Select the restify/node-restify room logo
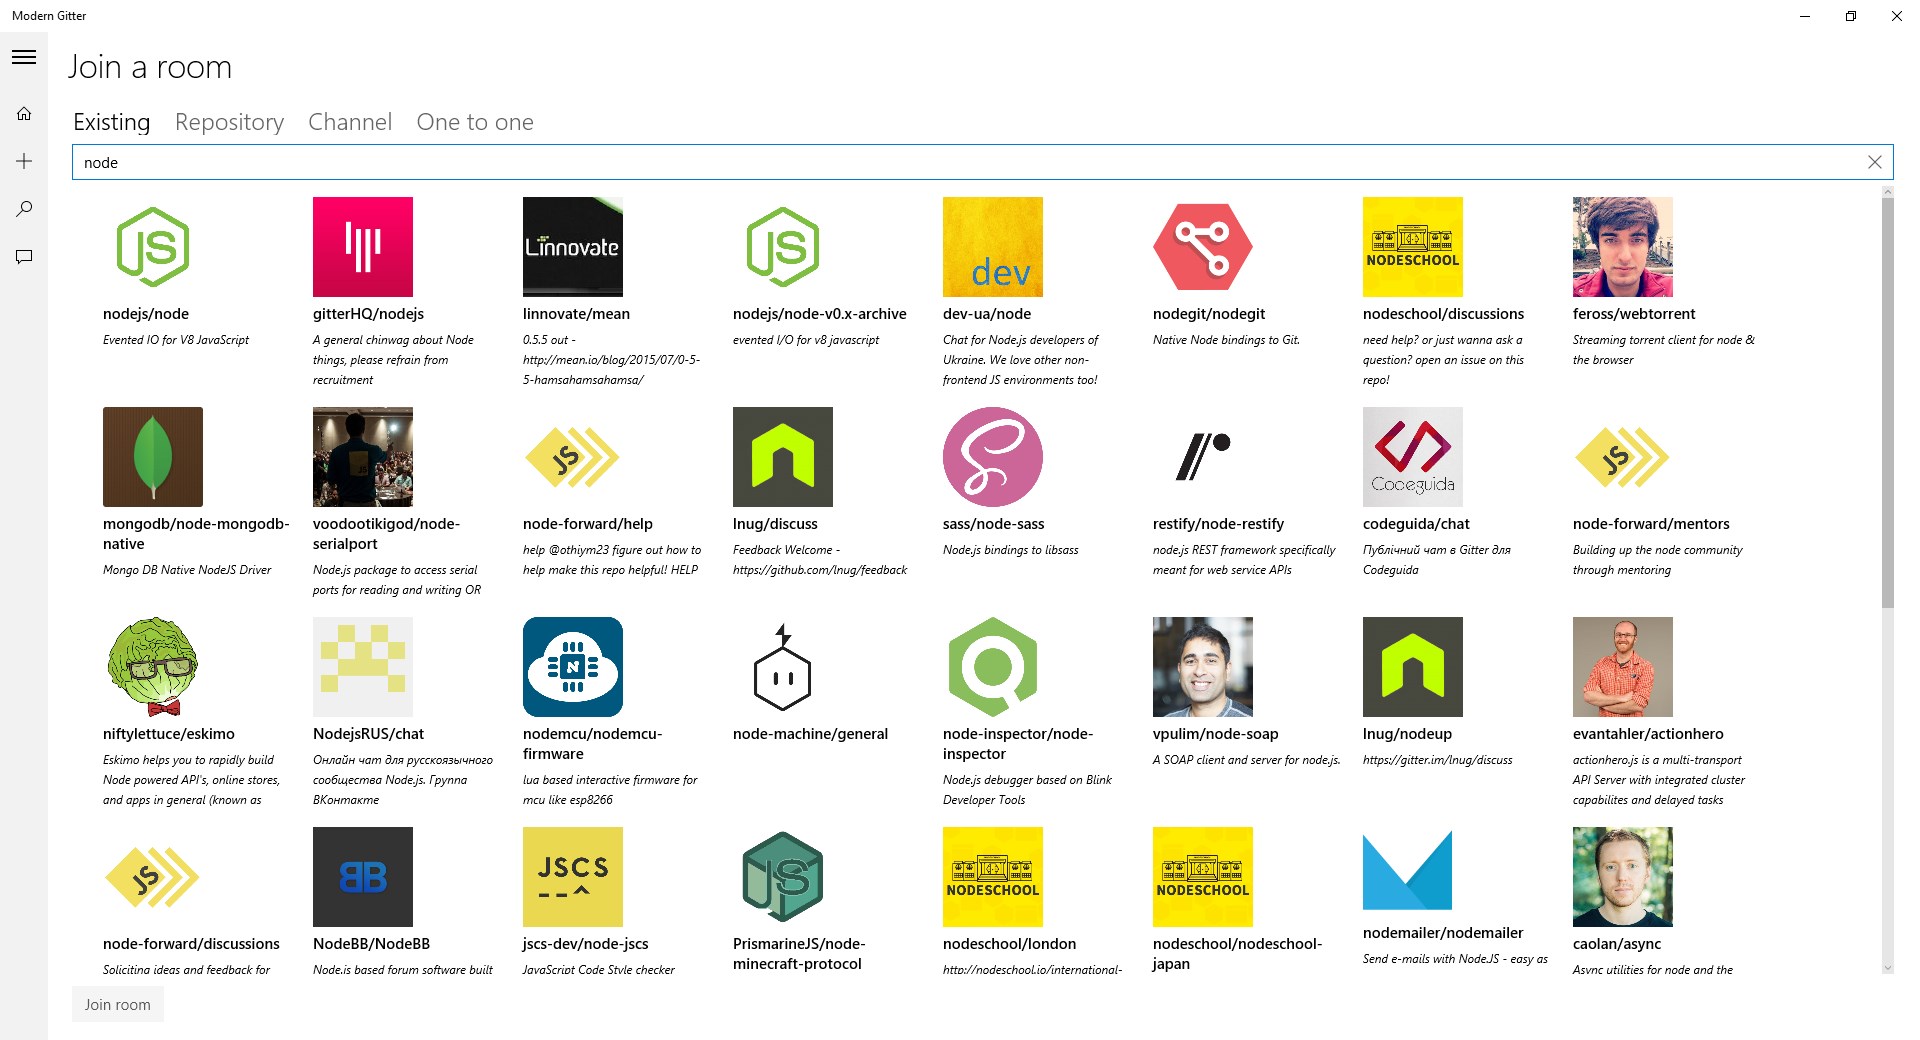 1203,457
